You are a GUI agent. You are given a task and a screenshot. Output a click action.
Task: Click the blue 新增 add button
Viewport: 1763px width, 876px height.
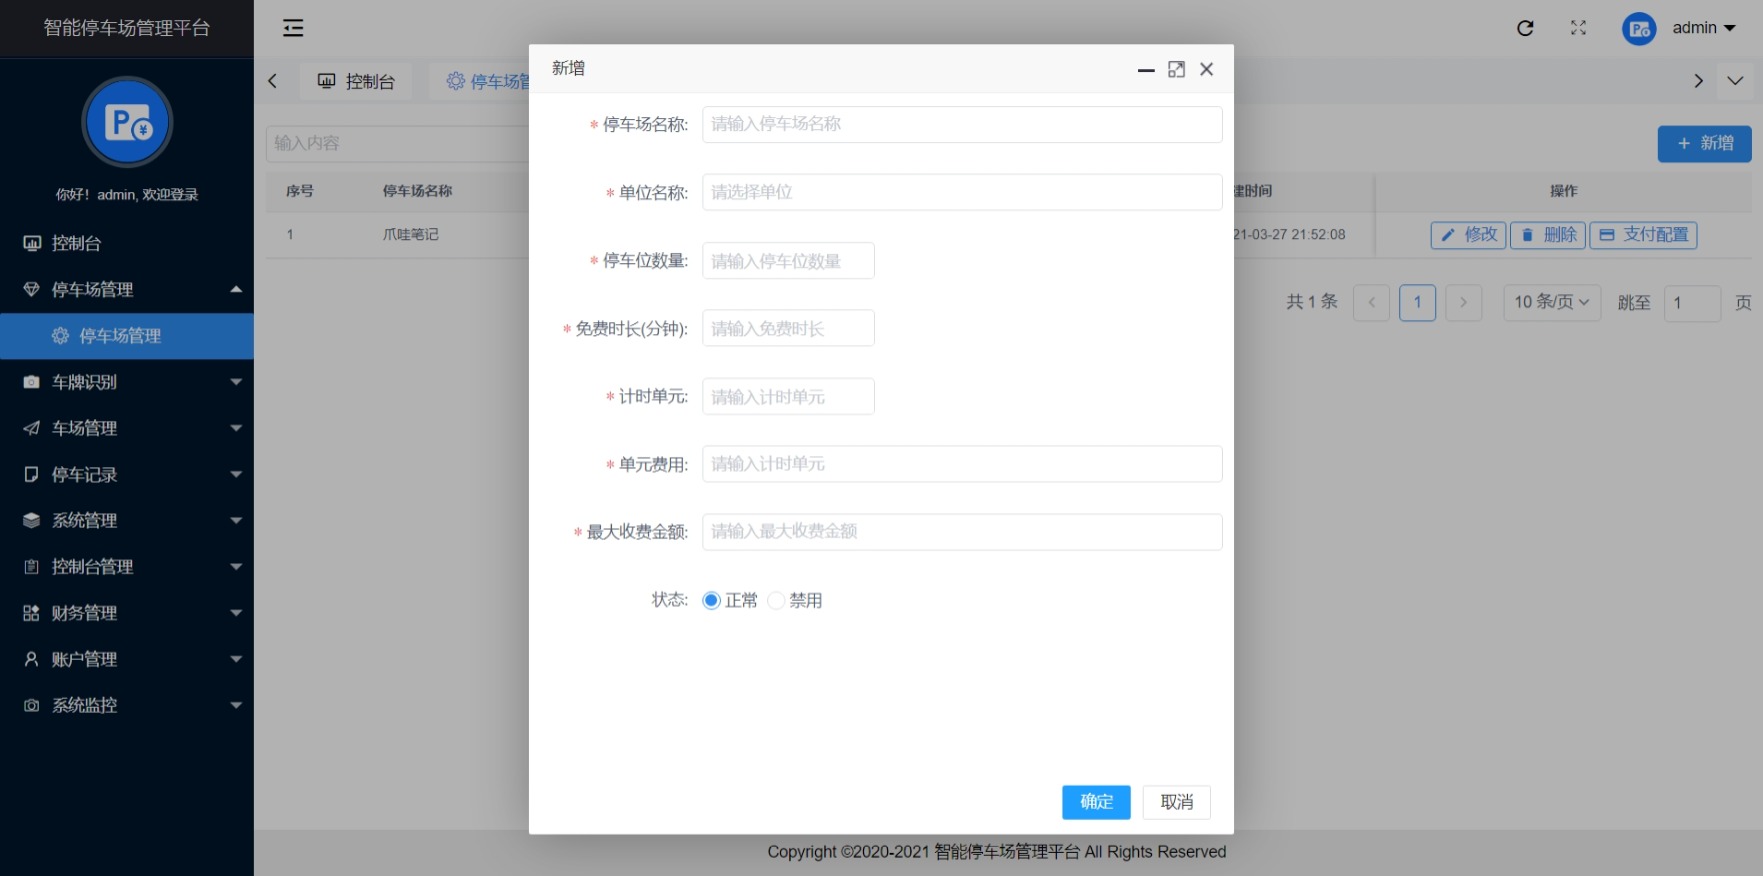tap(1704, 143)
